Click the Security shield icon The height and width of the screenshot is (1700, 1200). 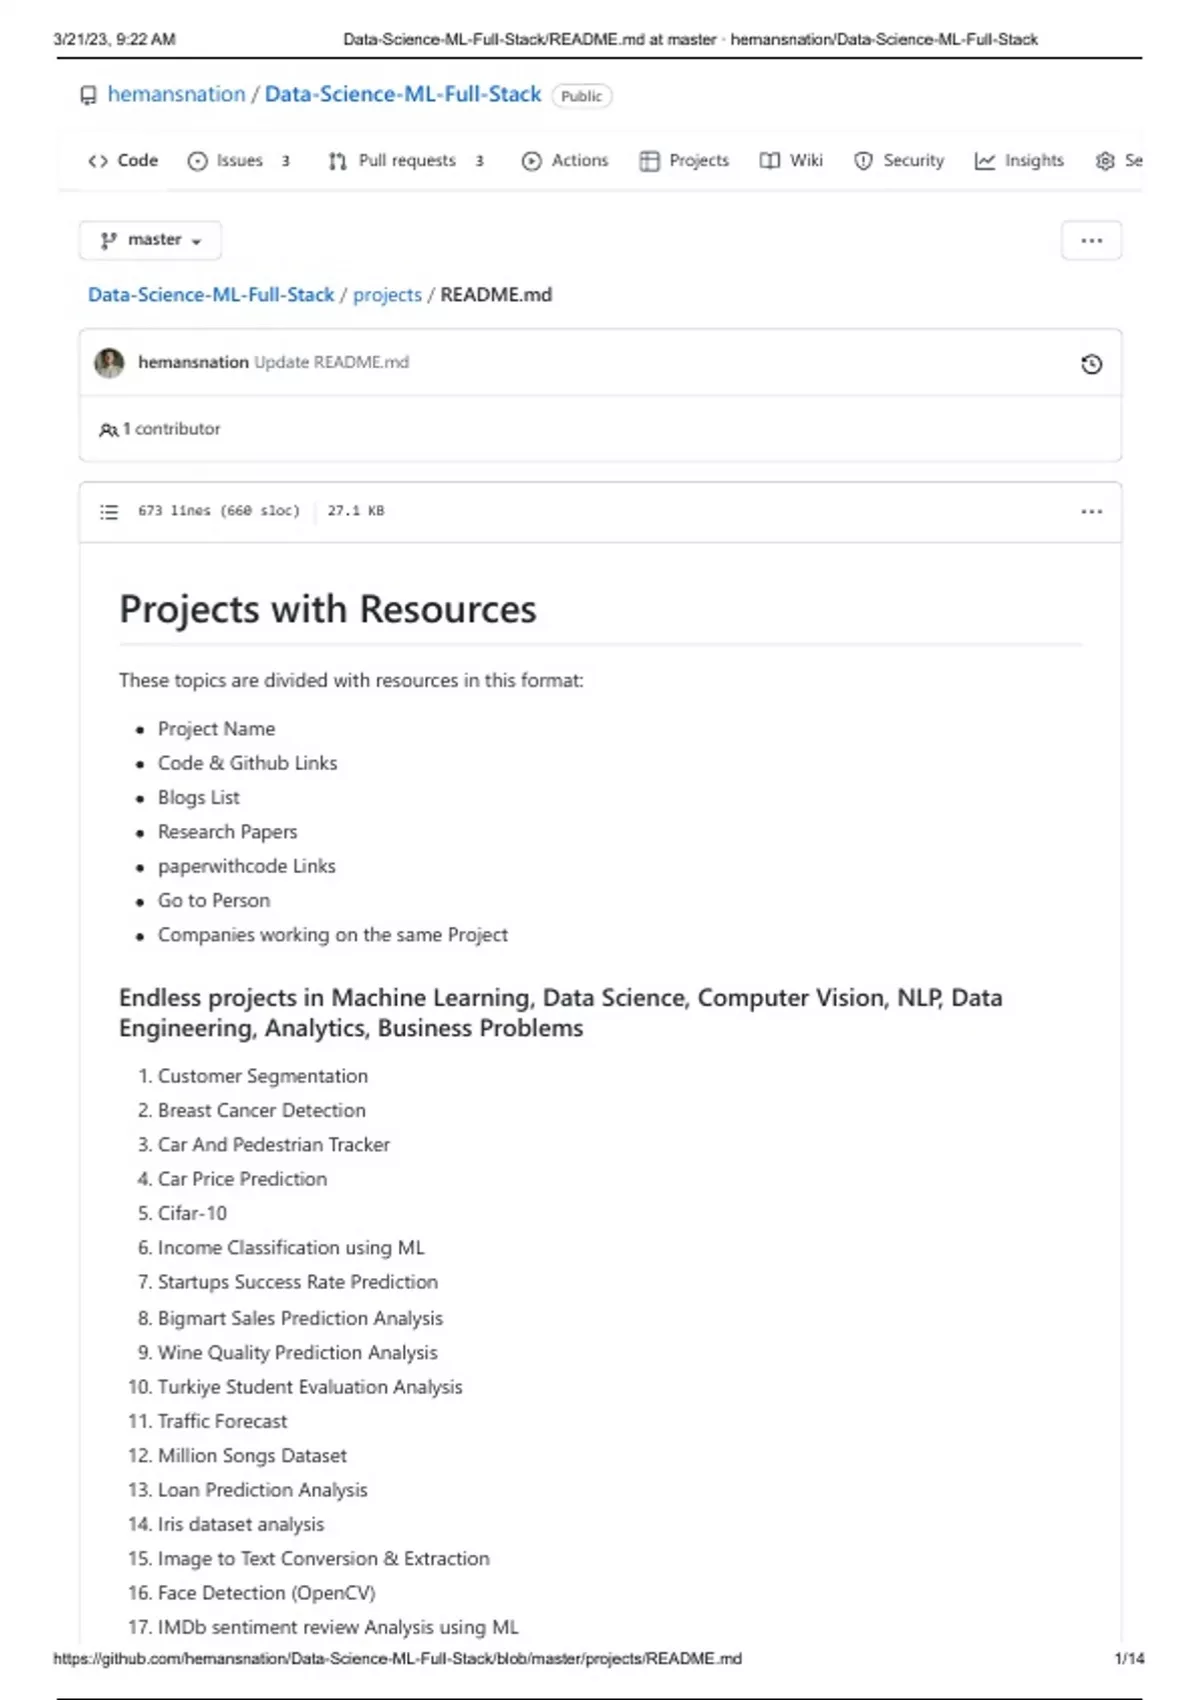[863, 161]
